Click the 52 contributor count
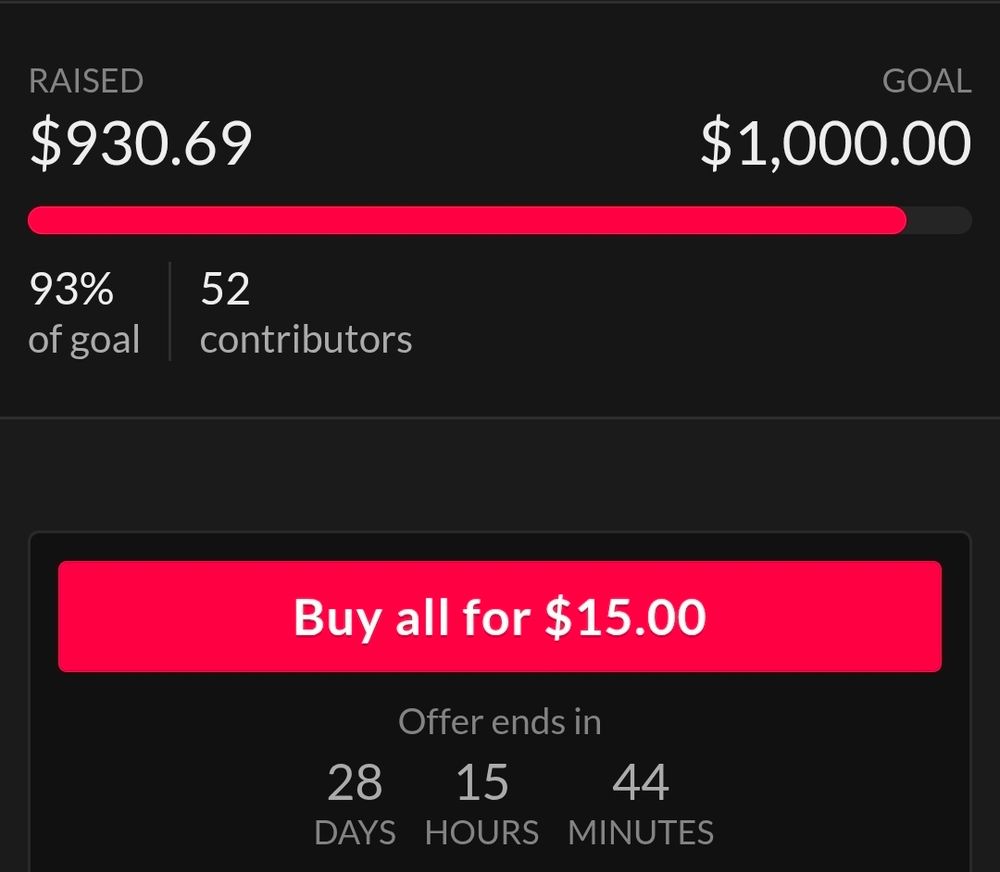Image resolution: width=1000 pixels, height=872 pixels. coord(225,290)
